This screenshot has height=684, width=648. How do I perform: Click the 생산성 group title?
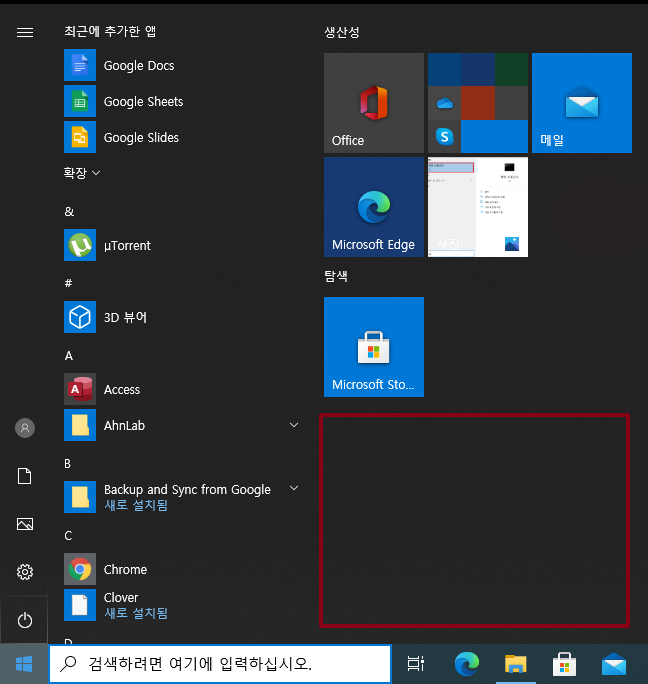click(x=342, y=32)
